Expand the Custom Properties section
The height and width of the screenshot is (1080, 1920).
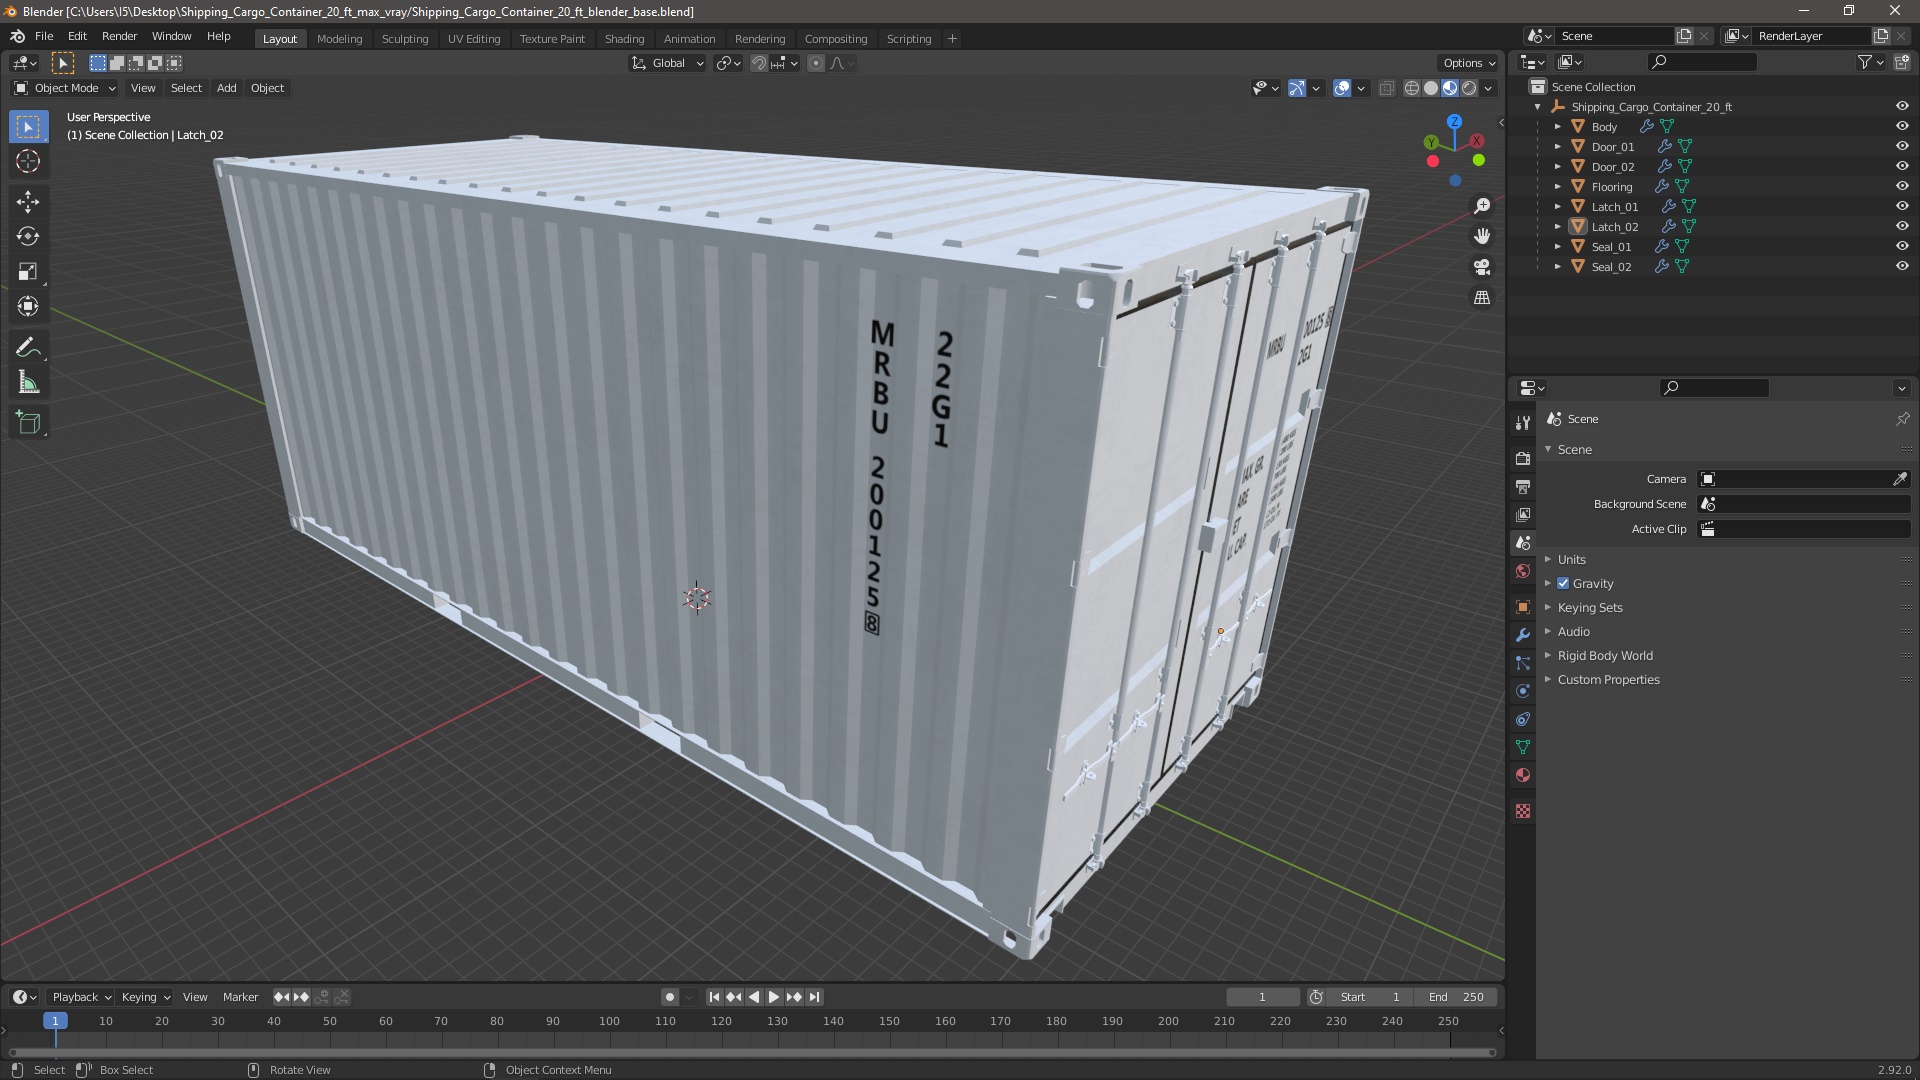click(1609, 679)
